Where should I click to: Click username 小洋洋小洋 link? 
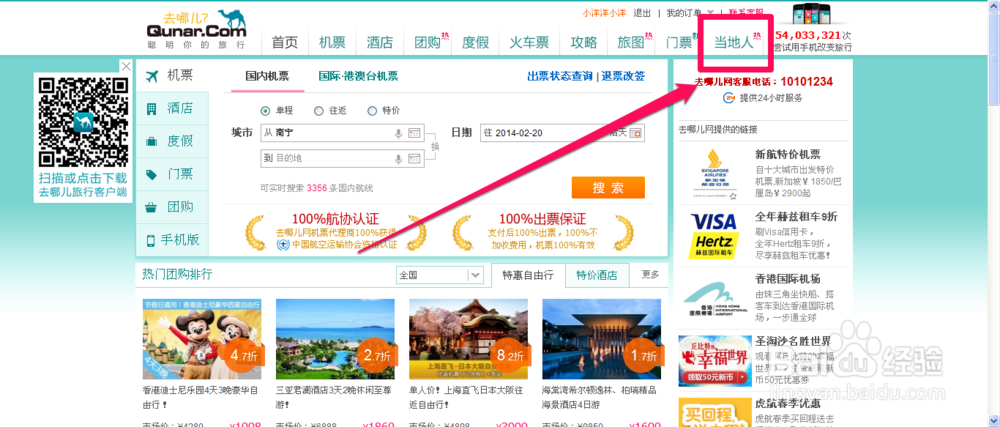[x=604, y=13]
